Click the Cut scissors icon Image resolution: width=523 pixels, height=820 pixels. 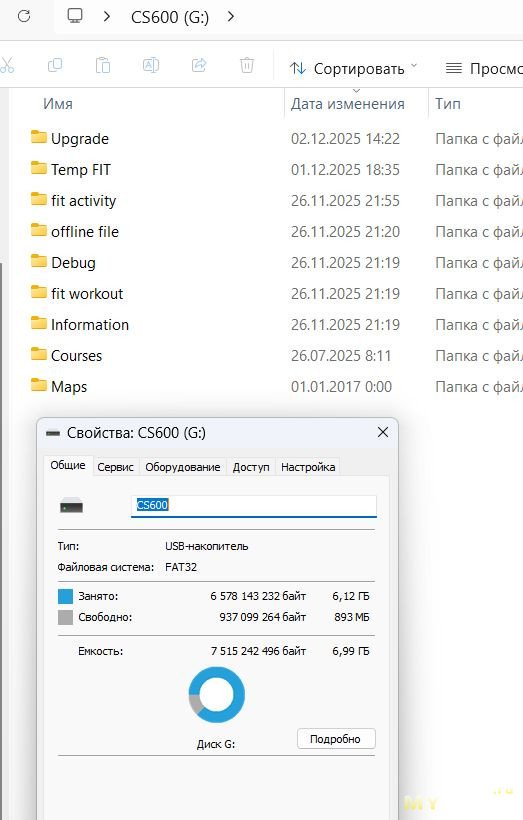[x=7, y=65]
